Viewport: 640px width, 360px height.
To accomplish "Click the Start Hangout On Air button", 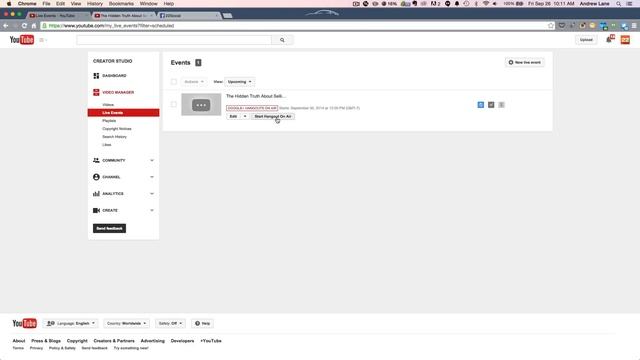I will point(273,116).
